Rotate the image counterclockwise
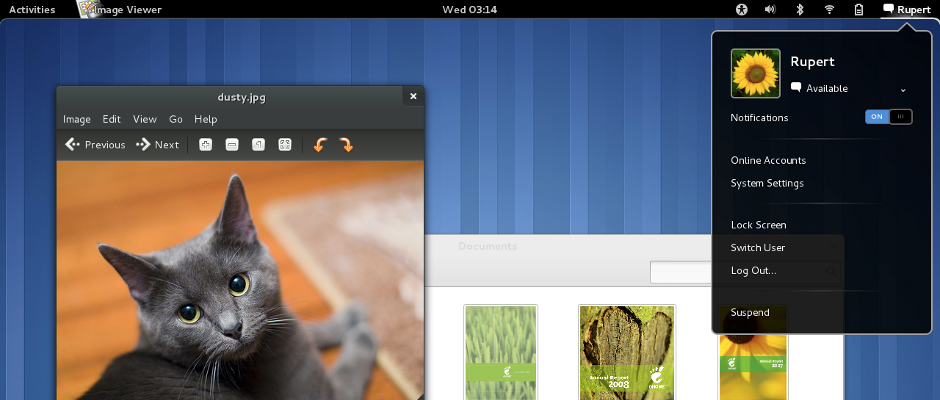Image resolution: width=940 pixels, height=400 pixels. [x=320, y=145]
